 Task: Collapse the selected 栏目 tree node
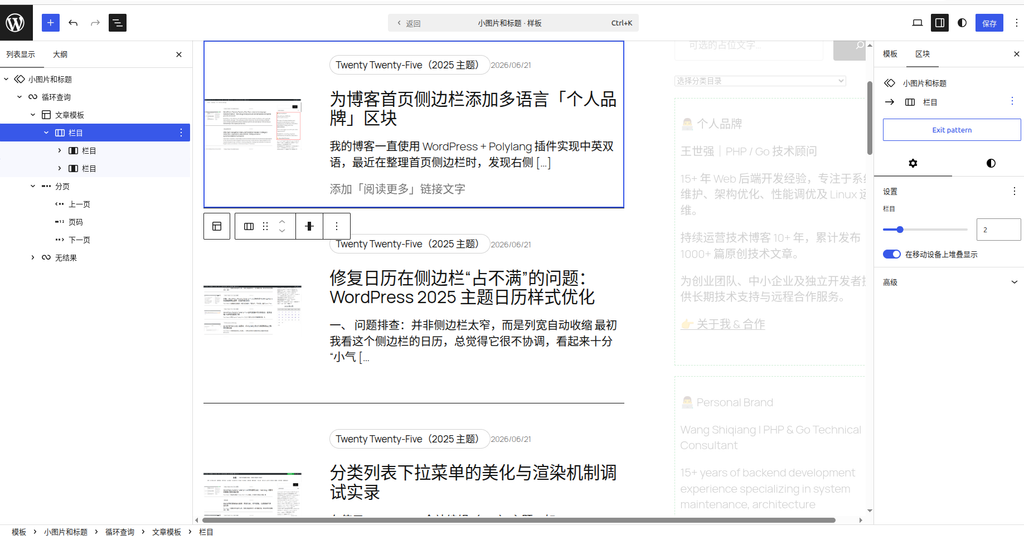(x=46, y=133)
